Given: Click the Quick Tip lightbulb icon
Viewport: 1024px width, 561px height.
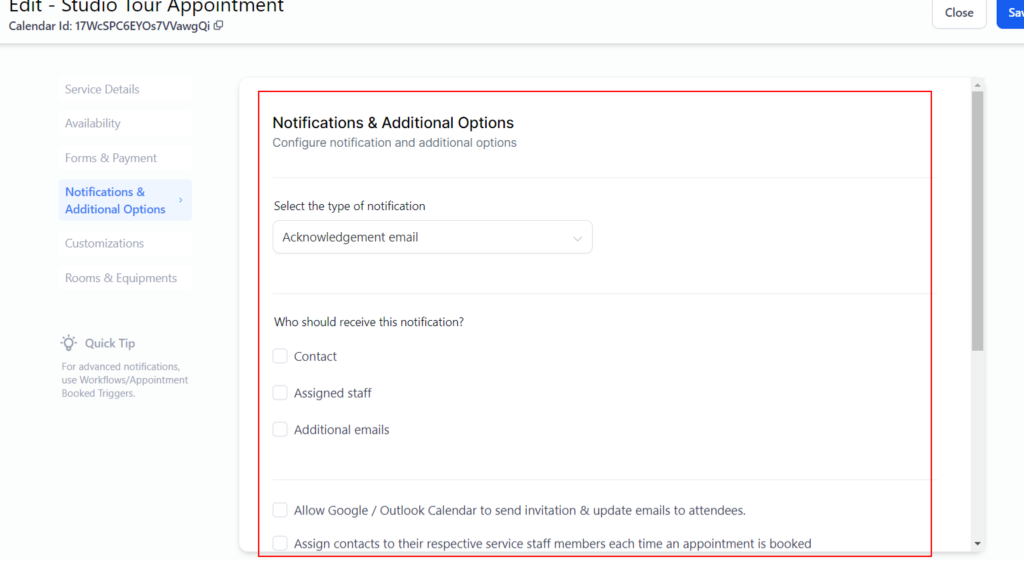Looking at the screenshot, I should (x=69, y=343).
